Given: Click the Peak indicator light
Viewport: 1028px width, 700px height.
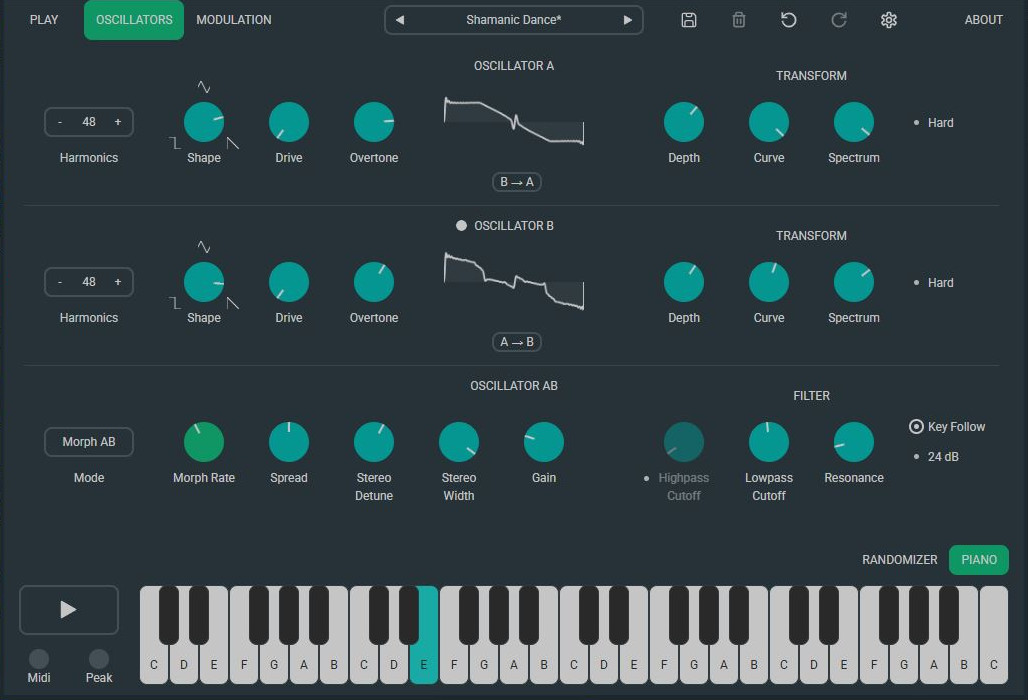Looking at the screenshot, I should pos(99,659).
